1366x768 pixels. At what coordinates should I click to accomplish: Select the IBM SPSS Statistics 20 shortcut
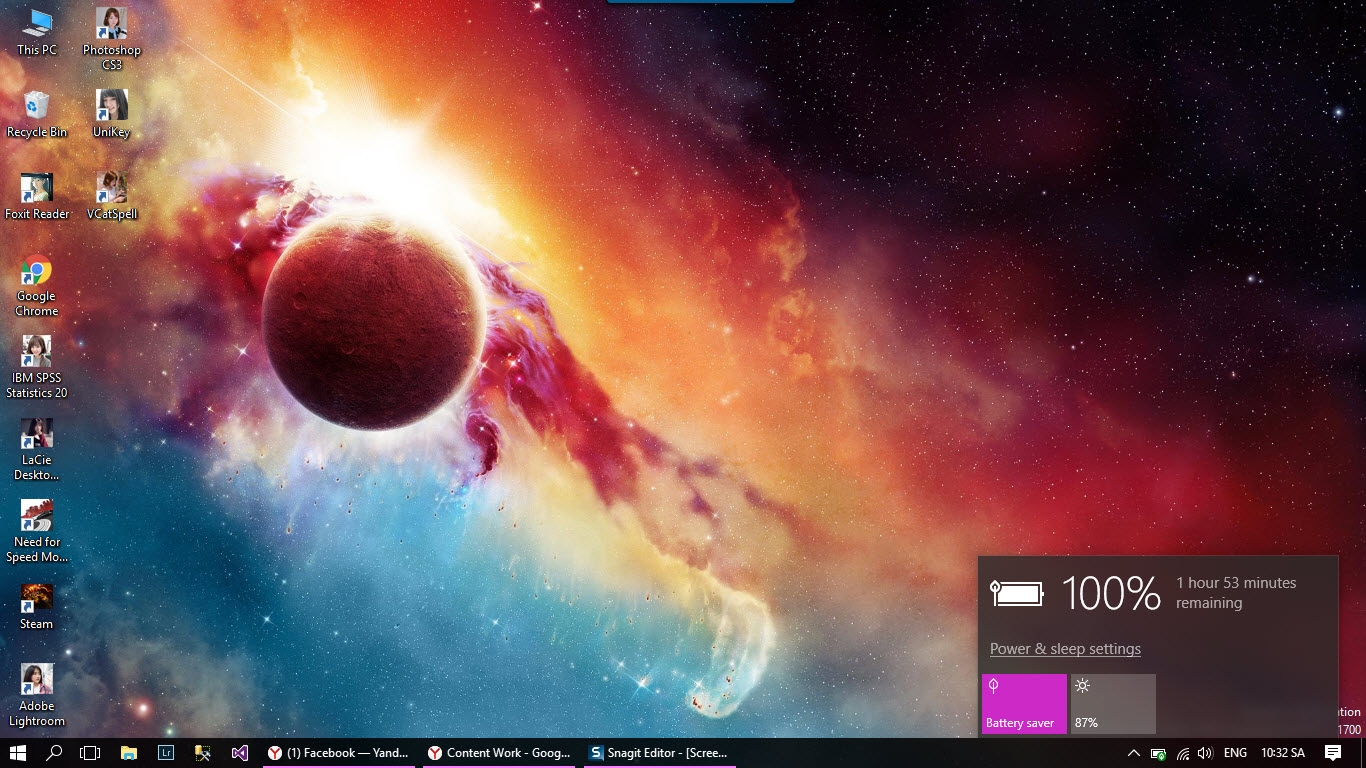[37, 368]
